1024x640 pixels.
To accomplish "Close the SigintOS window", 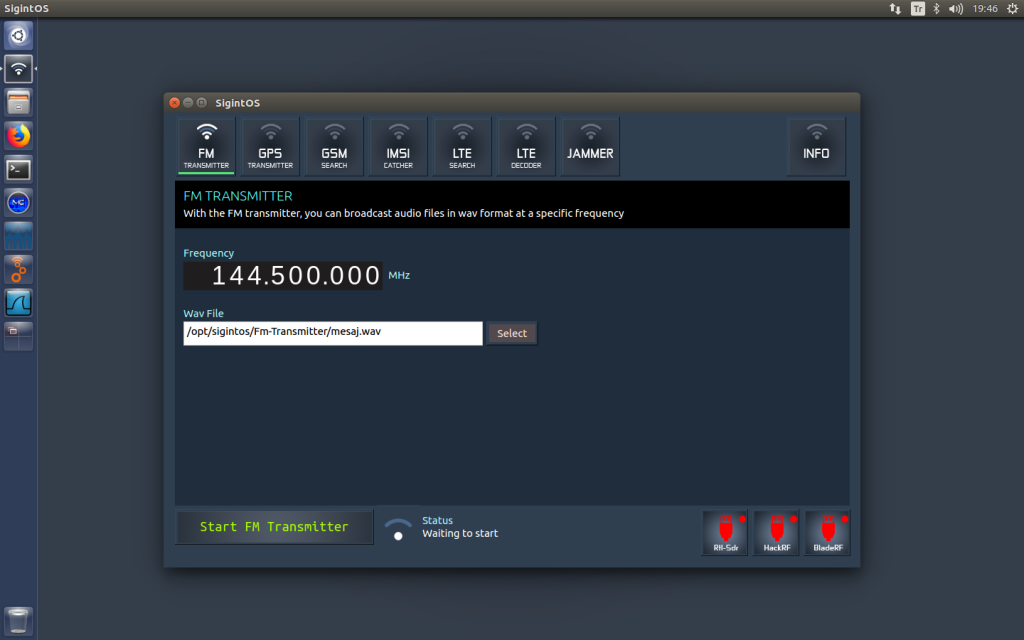I will click(174, 103).
